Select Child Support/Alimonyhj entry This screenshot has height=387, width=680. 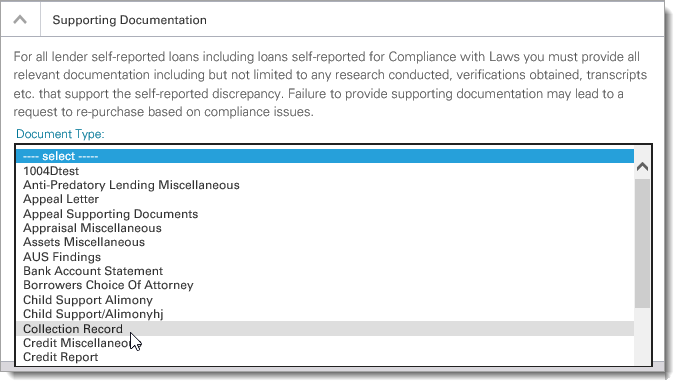click(325, 314)
